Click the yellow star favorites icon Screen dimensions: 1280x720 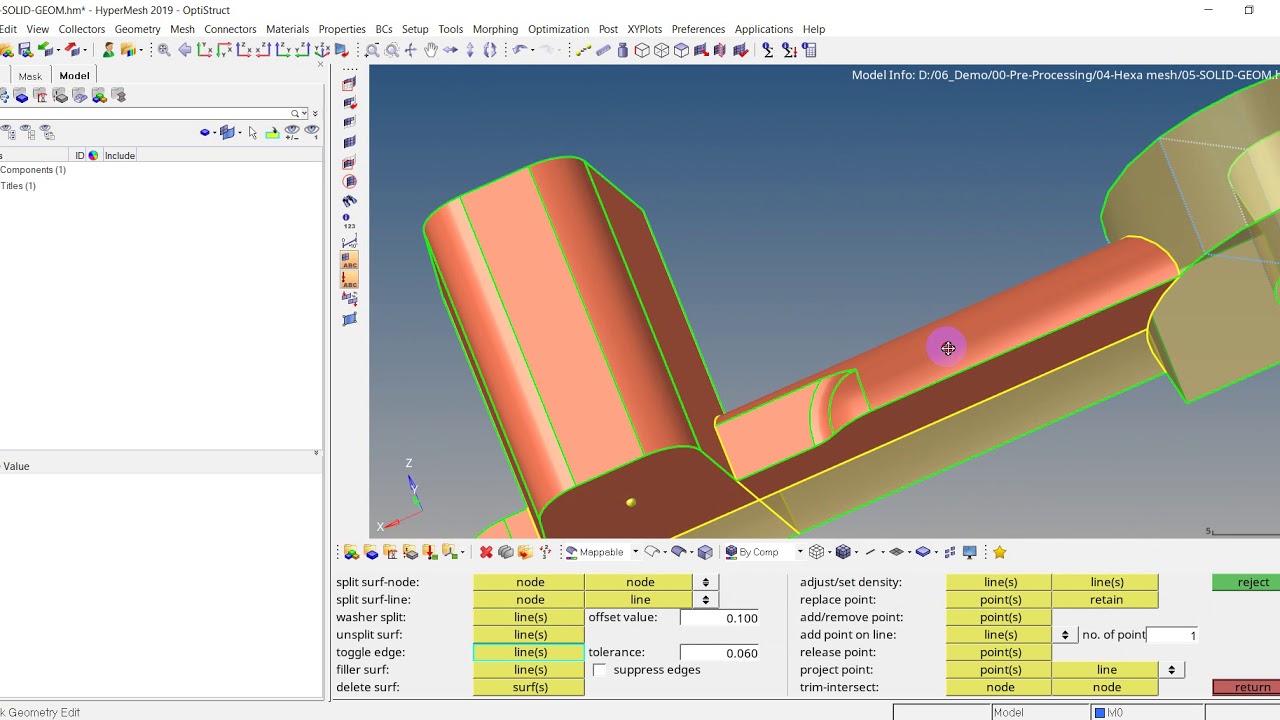pos(999,552)
